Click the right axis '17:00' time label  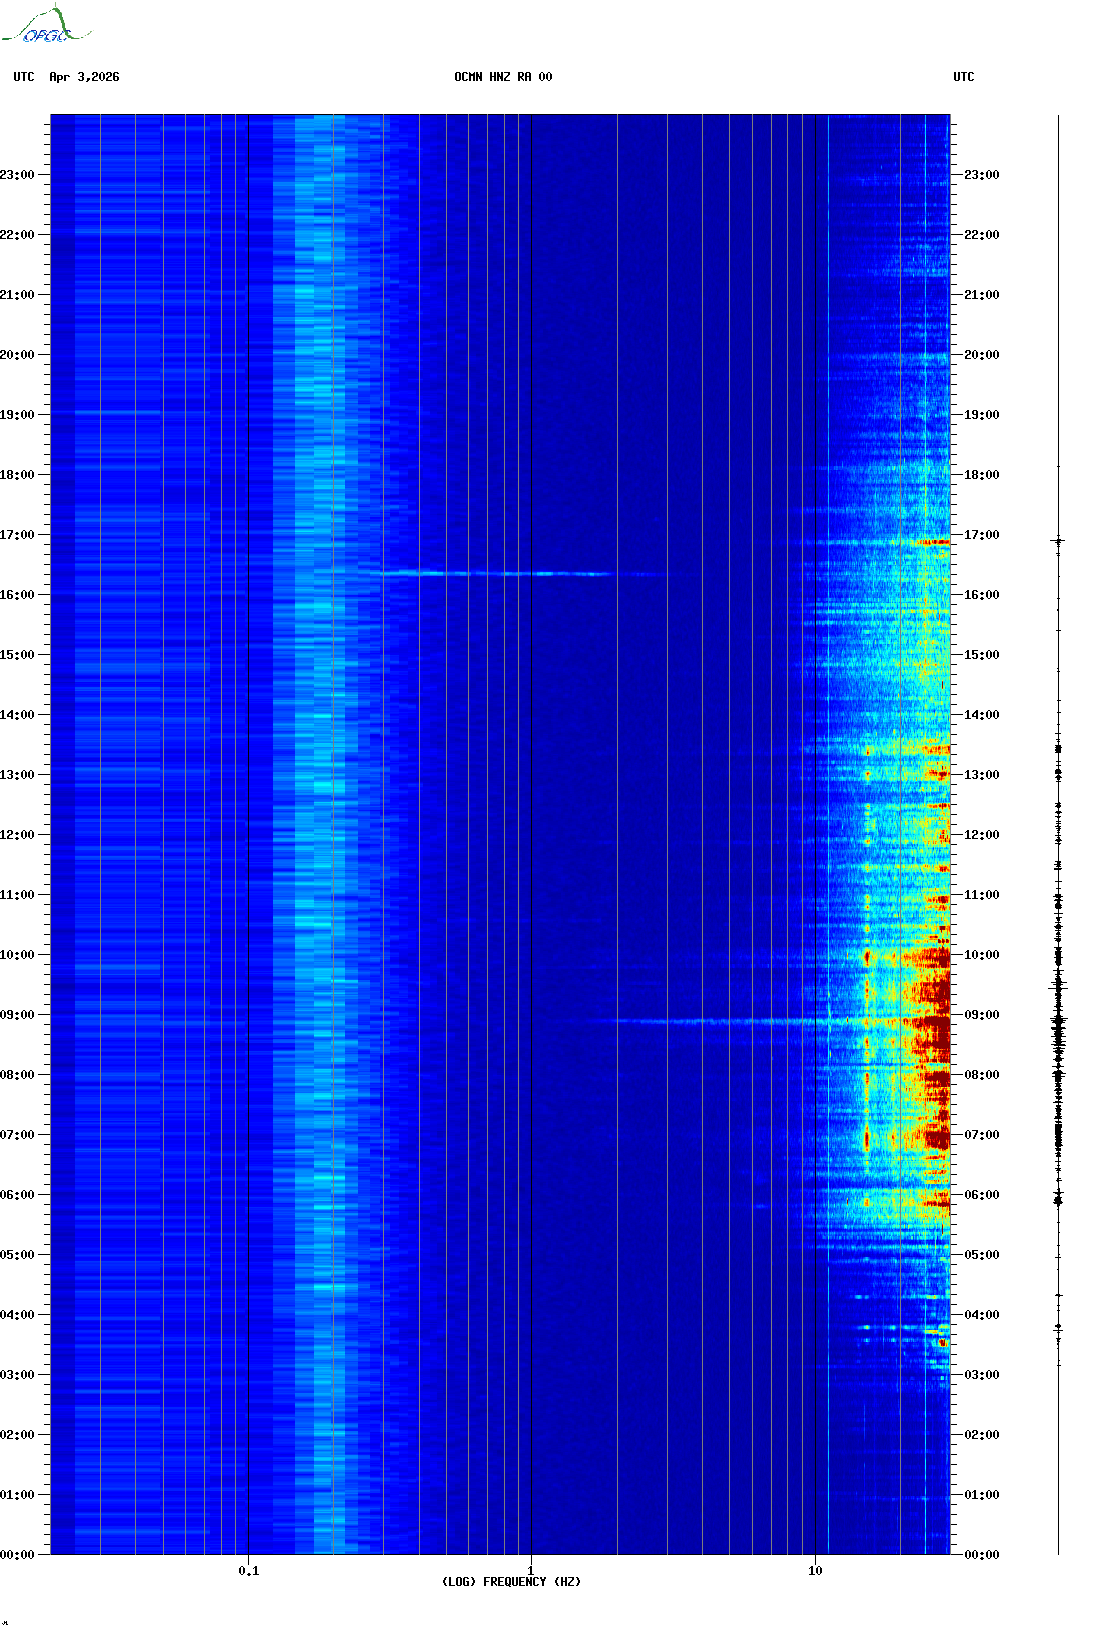click(x=981, y=535)
